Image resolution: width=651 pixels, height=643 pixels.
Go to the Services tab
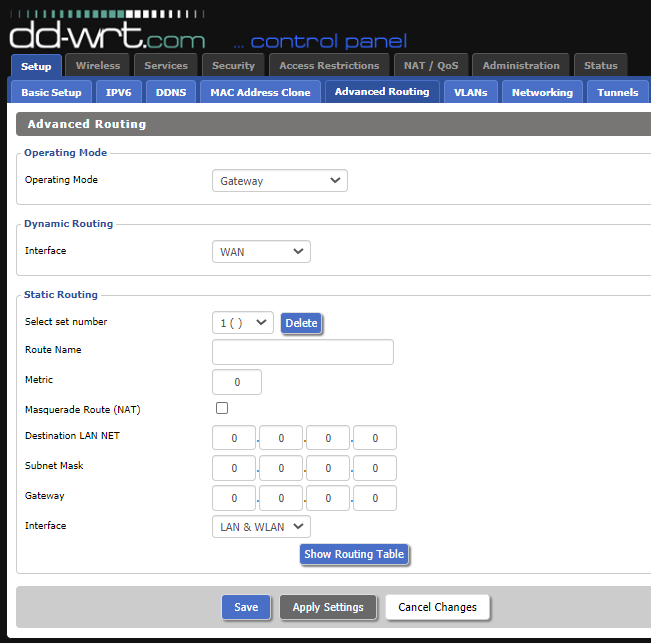(x=166, y=65)
